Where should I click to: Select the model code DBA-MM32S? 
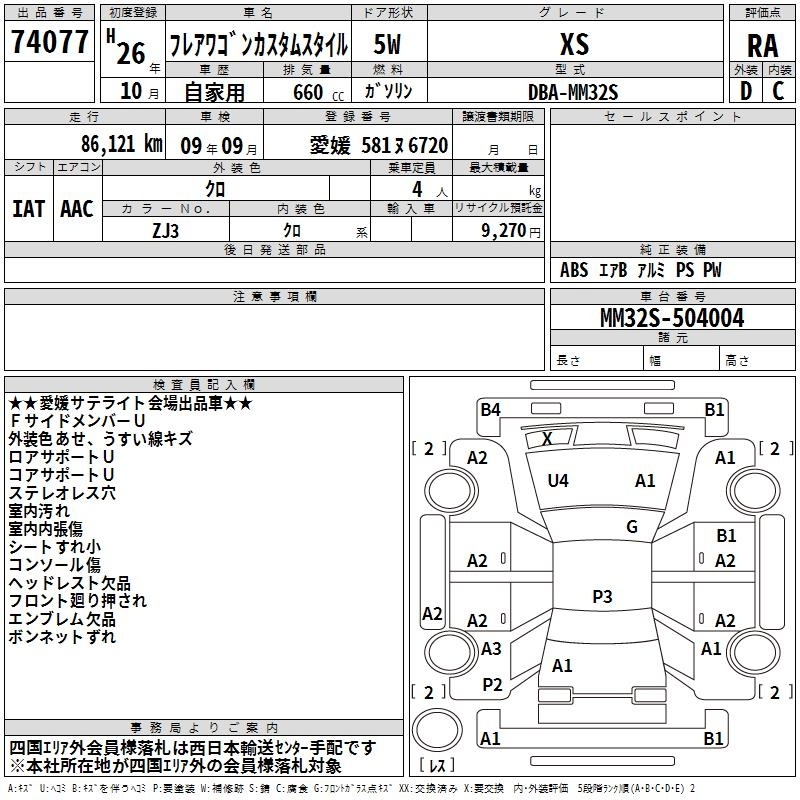[x=573, y=91]
